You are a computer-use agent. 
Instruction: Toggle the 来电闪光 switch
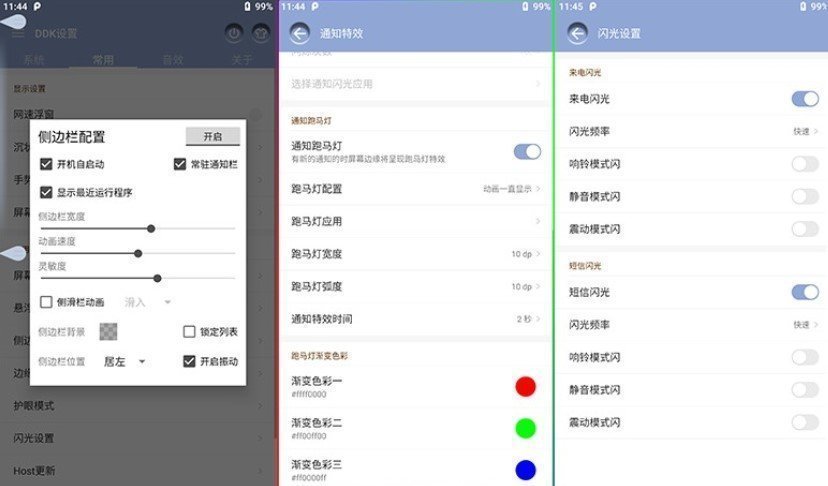coord(805,99)
